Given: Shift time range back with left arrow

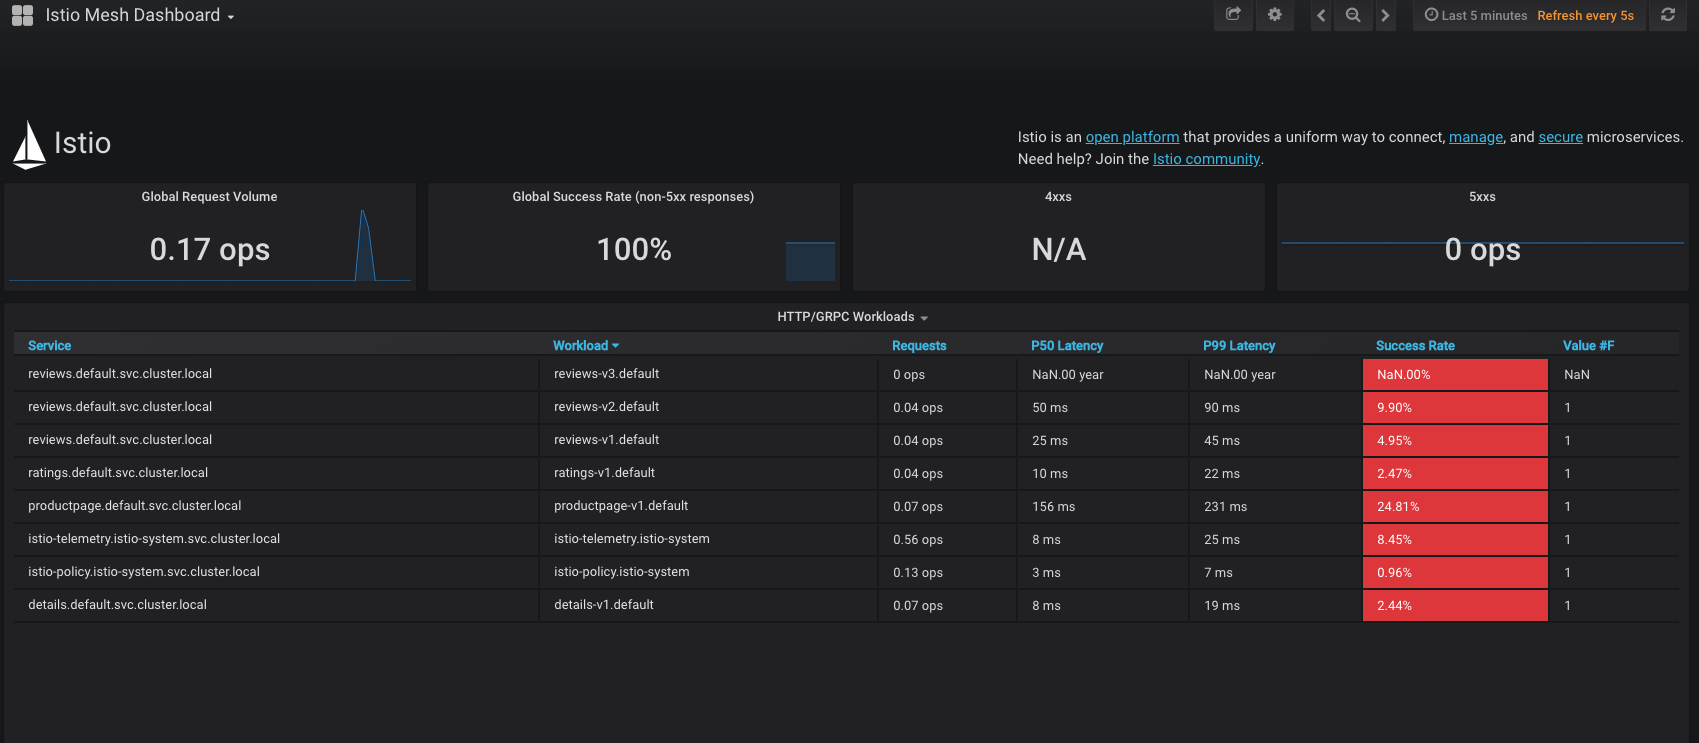Looking at the screenshot, I should click(x=1321, y=15).
